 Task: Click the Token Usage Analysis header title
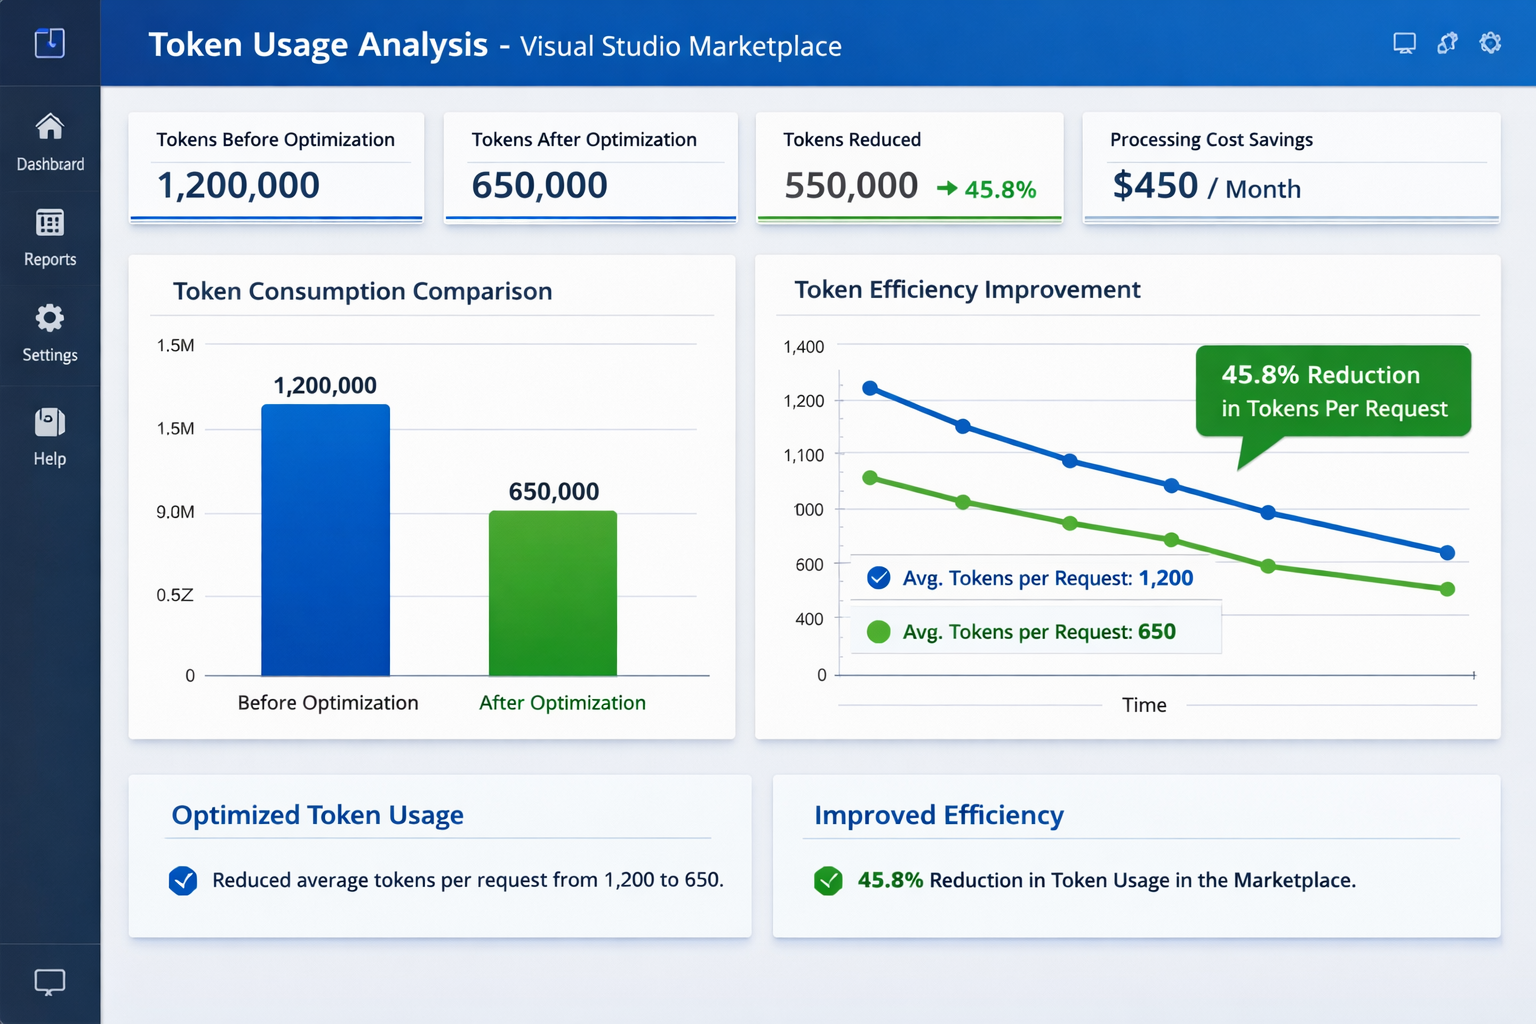[318, 45]
